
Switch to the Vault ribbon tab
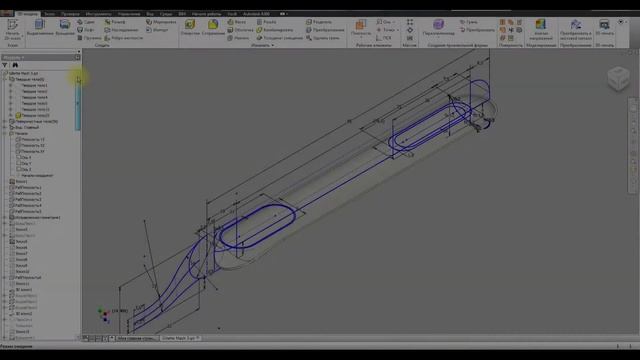click(x=232, y=14)
